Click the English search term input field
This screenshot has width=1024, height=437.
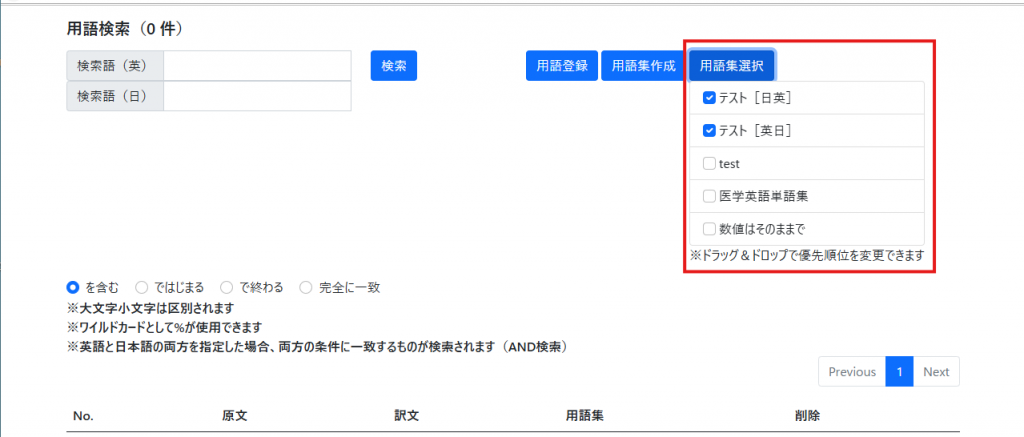point(257,65)
